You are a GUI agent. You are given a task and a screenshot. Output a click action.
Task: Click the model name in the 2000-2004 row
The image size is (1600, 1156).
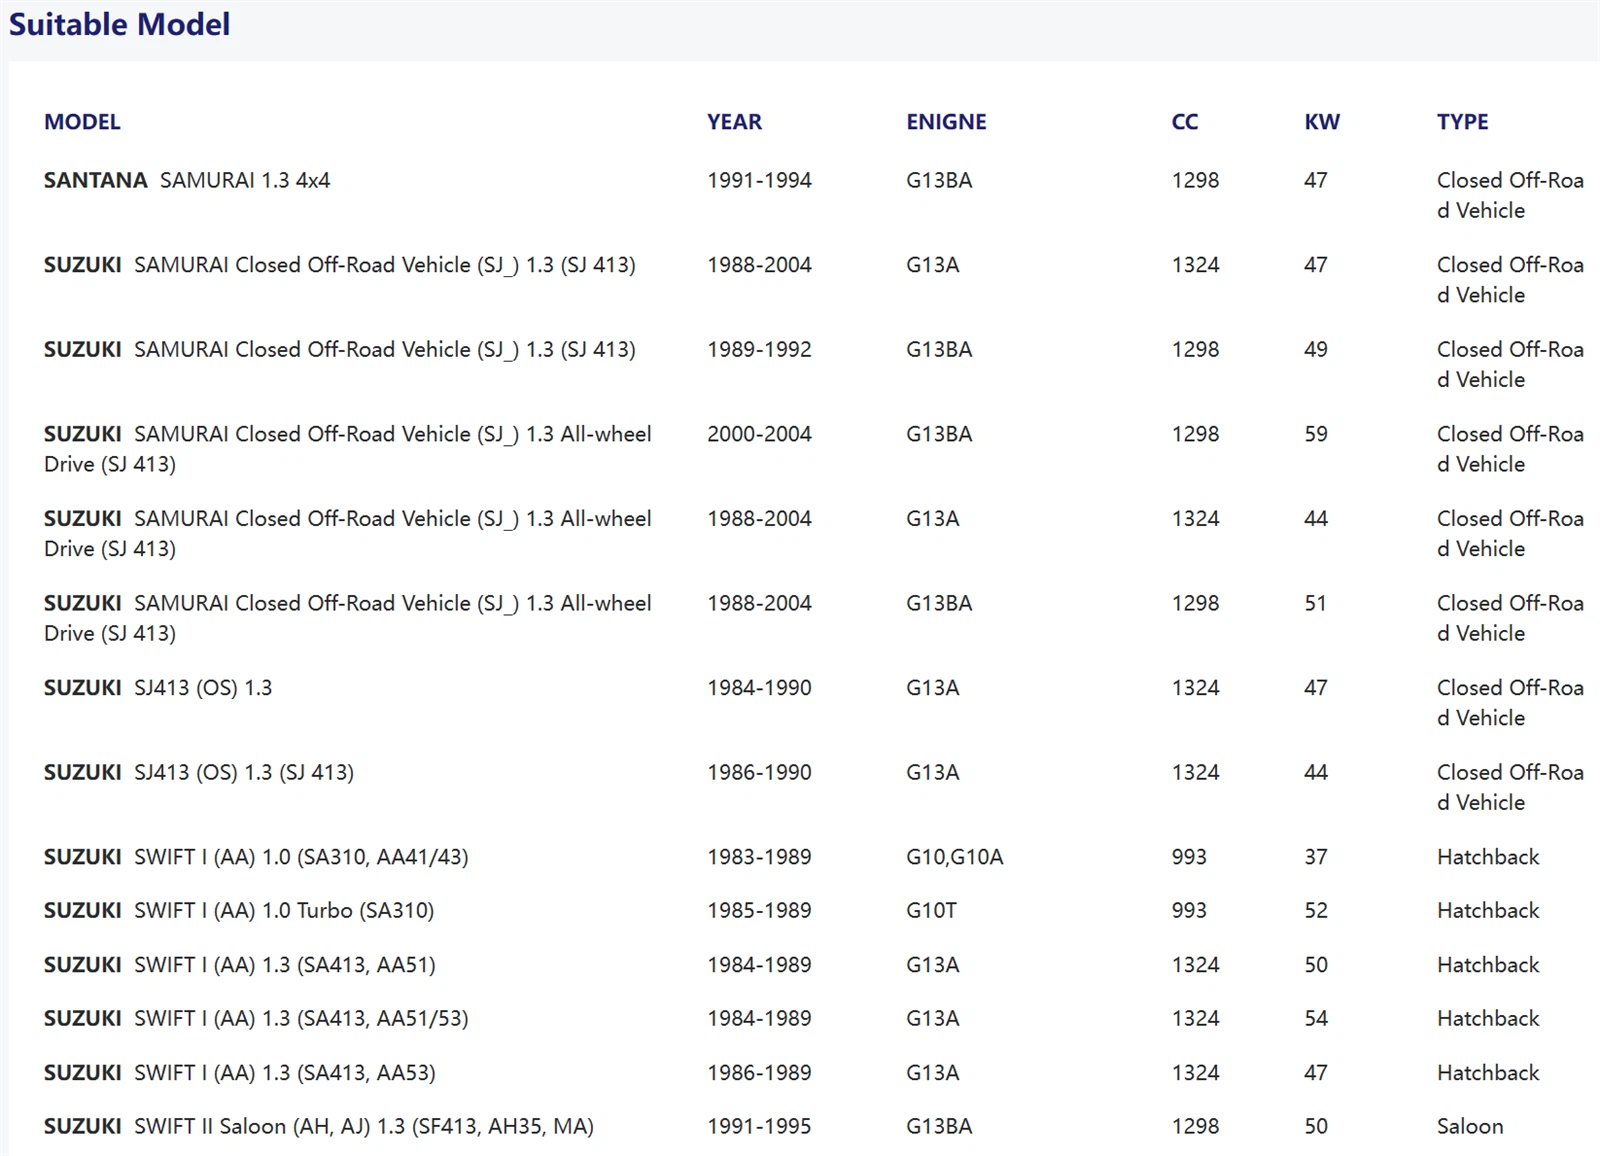pyautogui.click(x=348, y=449)
